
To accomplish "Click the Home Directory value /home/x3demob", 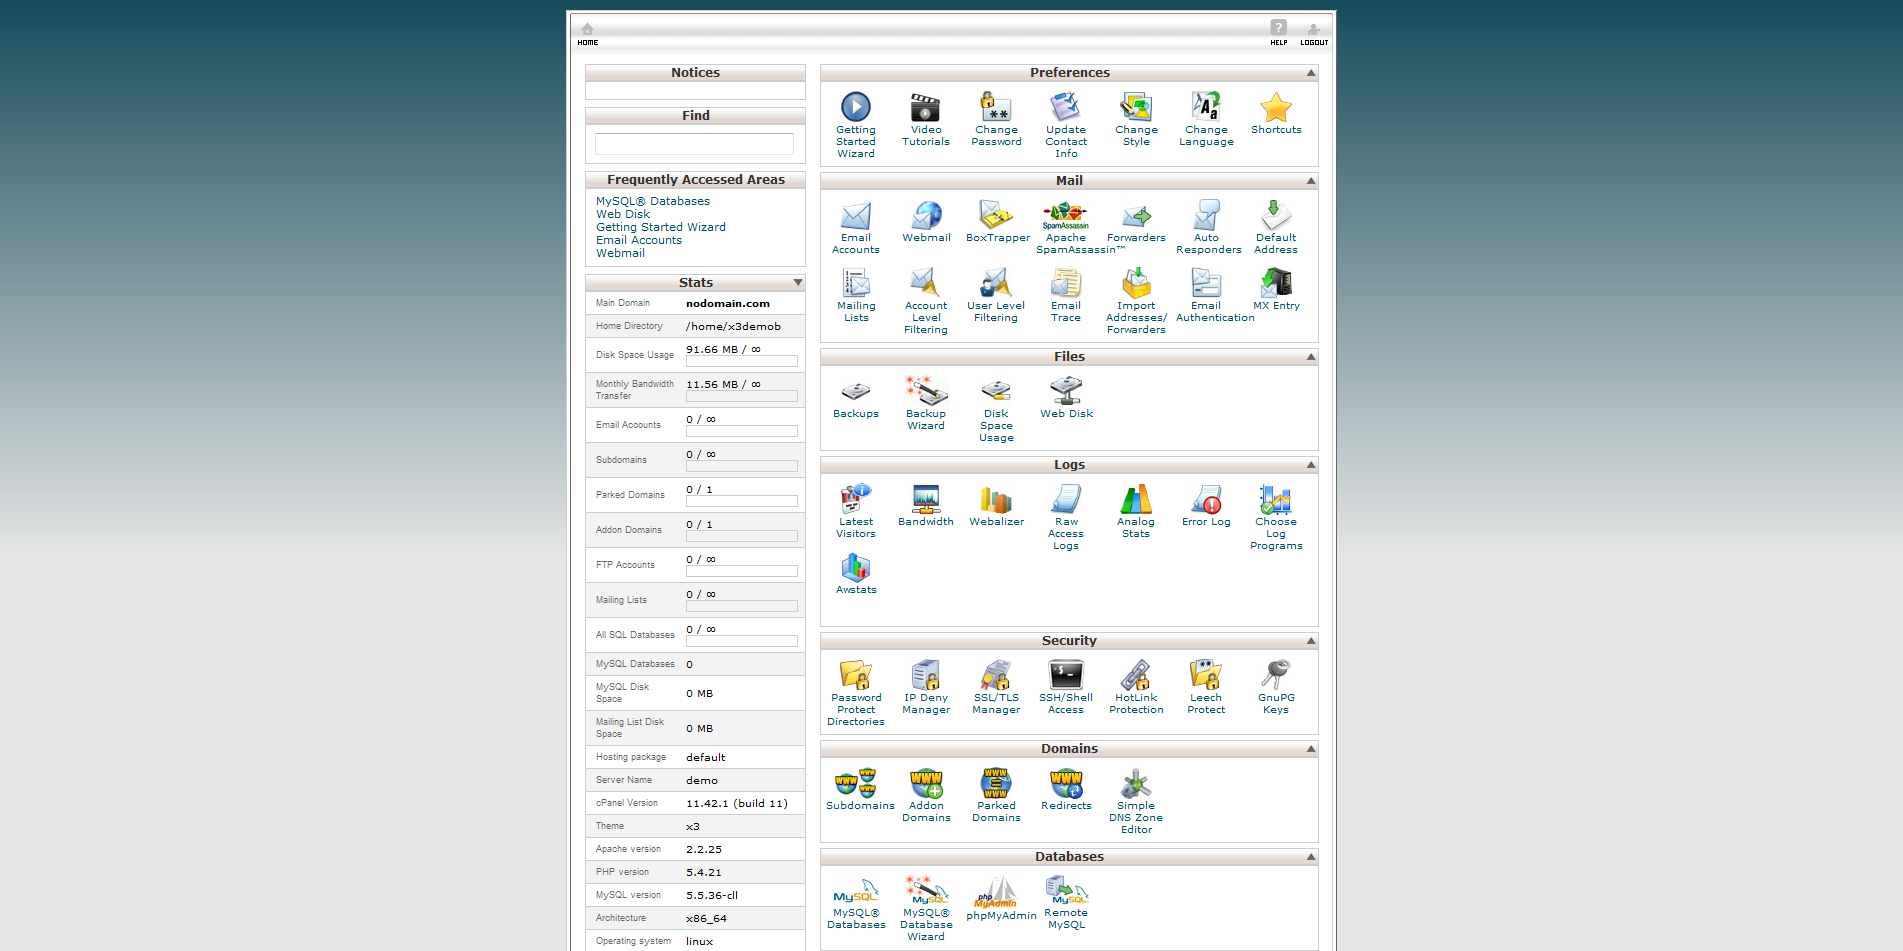I will click(x=733, y=326).
